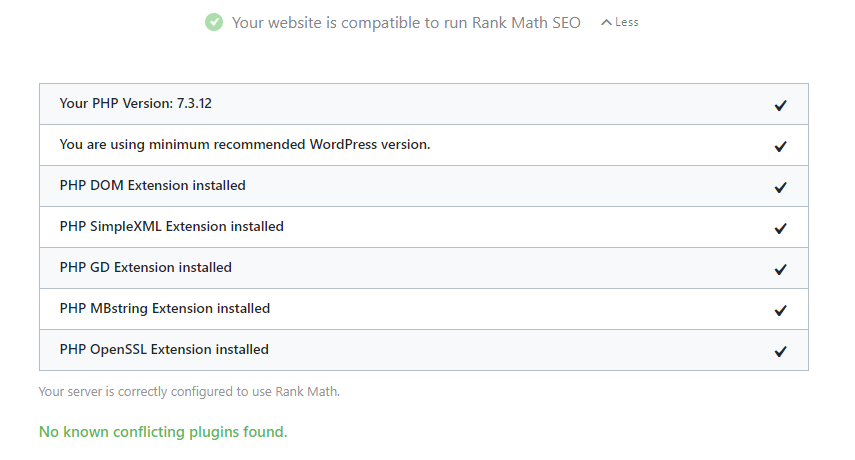Click "PHP MBstring Extension installed" label
Viewport: 855px width, 460px height.
point(164,308)
